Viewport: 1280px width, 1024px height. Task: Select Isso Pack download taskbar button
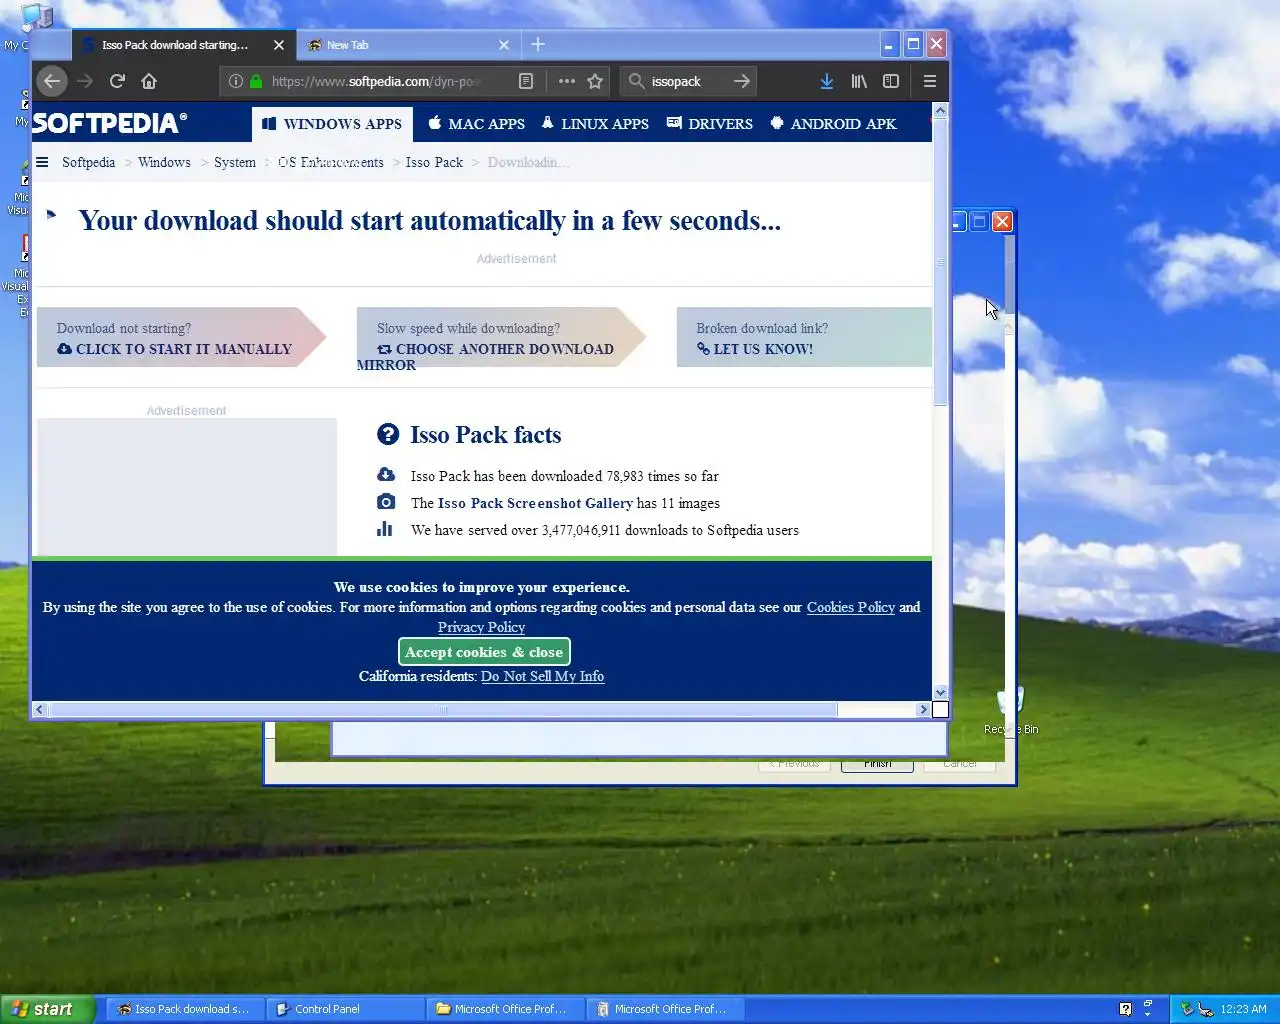coord(185,1009)
